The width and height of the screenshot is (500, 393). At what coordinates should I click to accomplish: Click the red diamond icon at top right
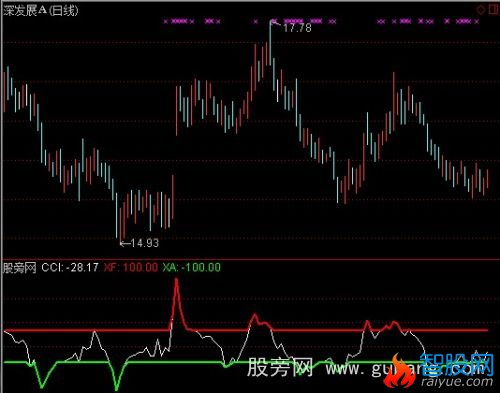click(480, 10)
